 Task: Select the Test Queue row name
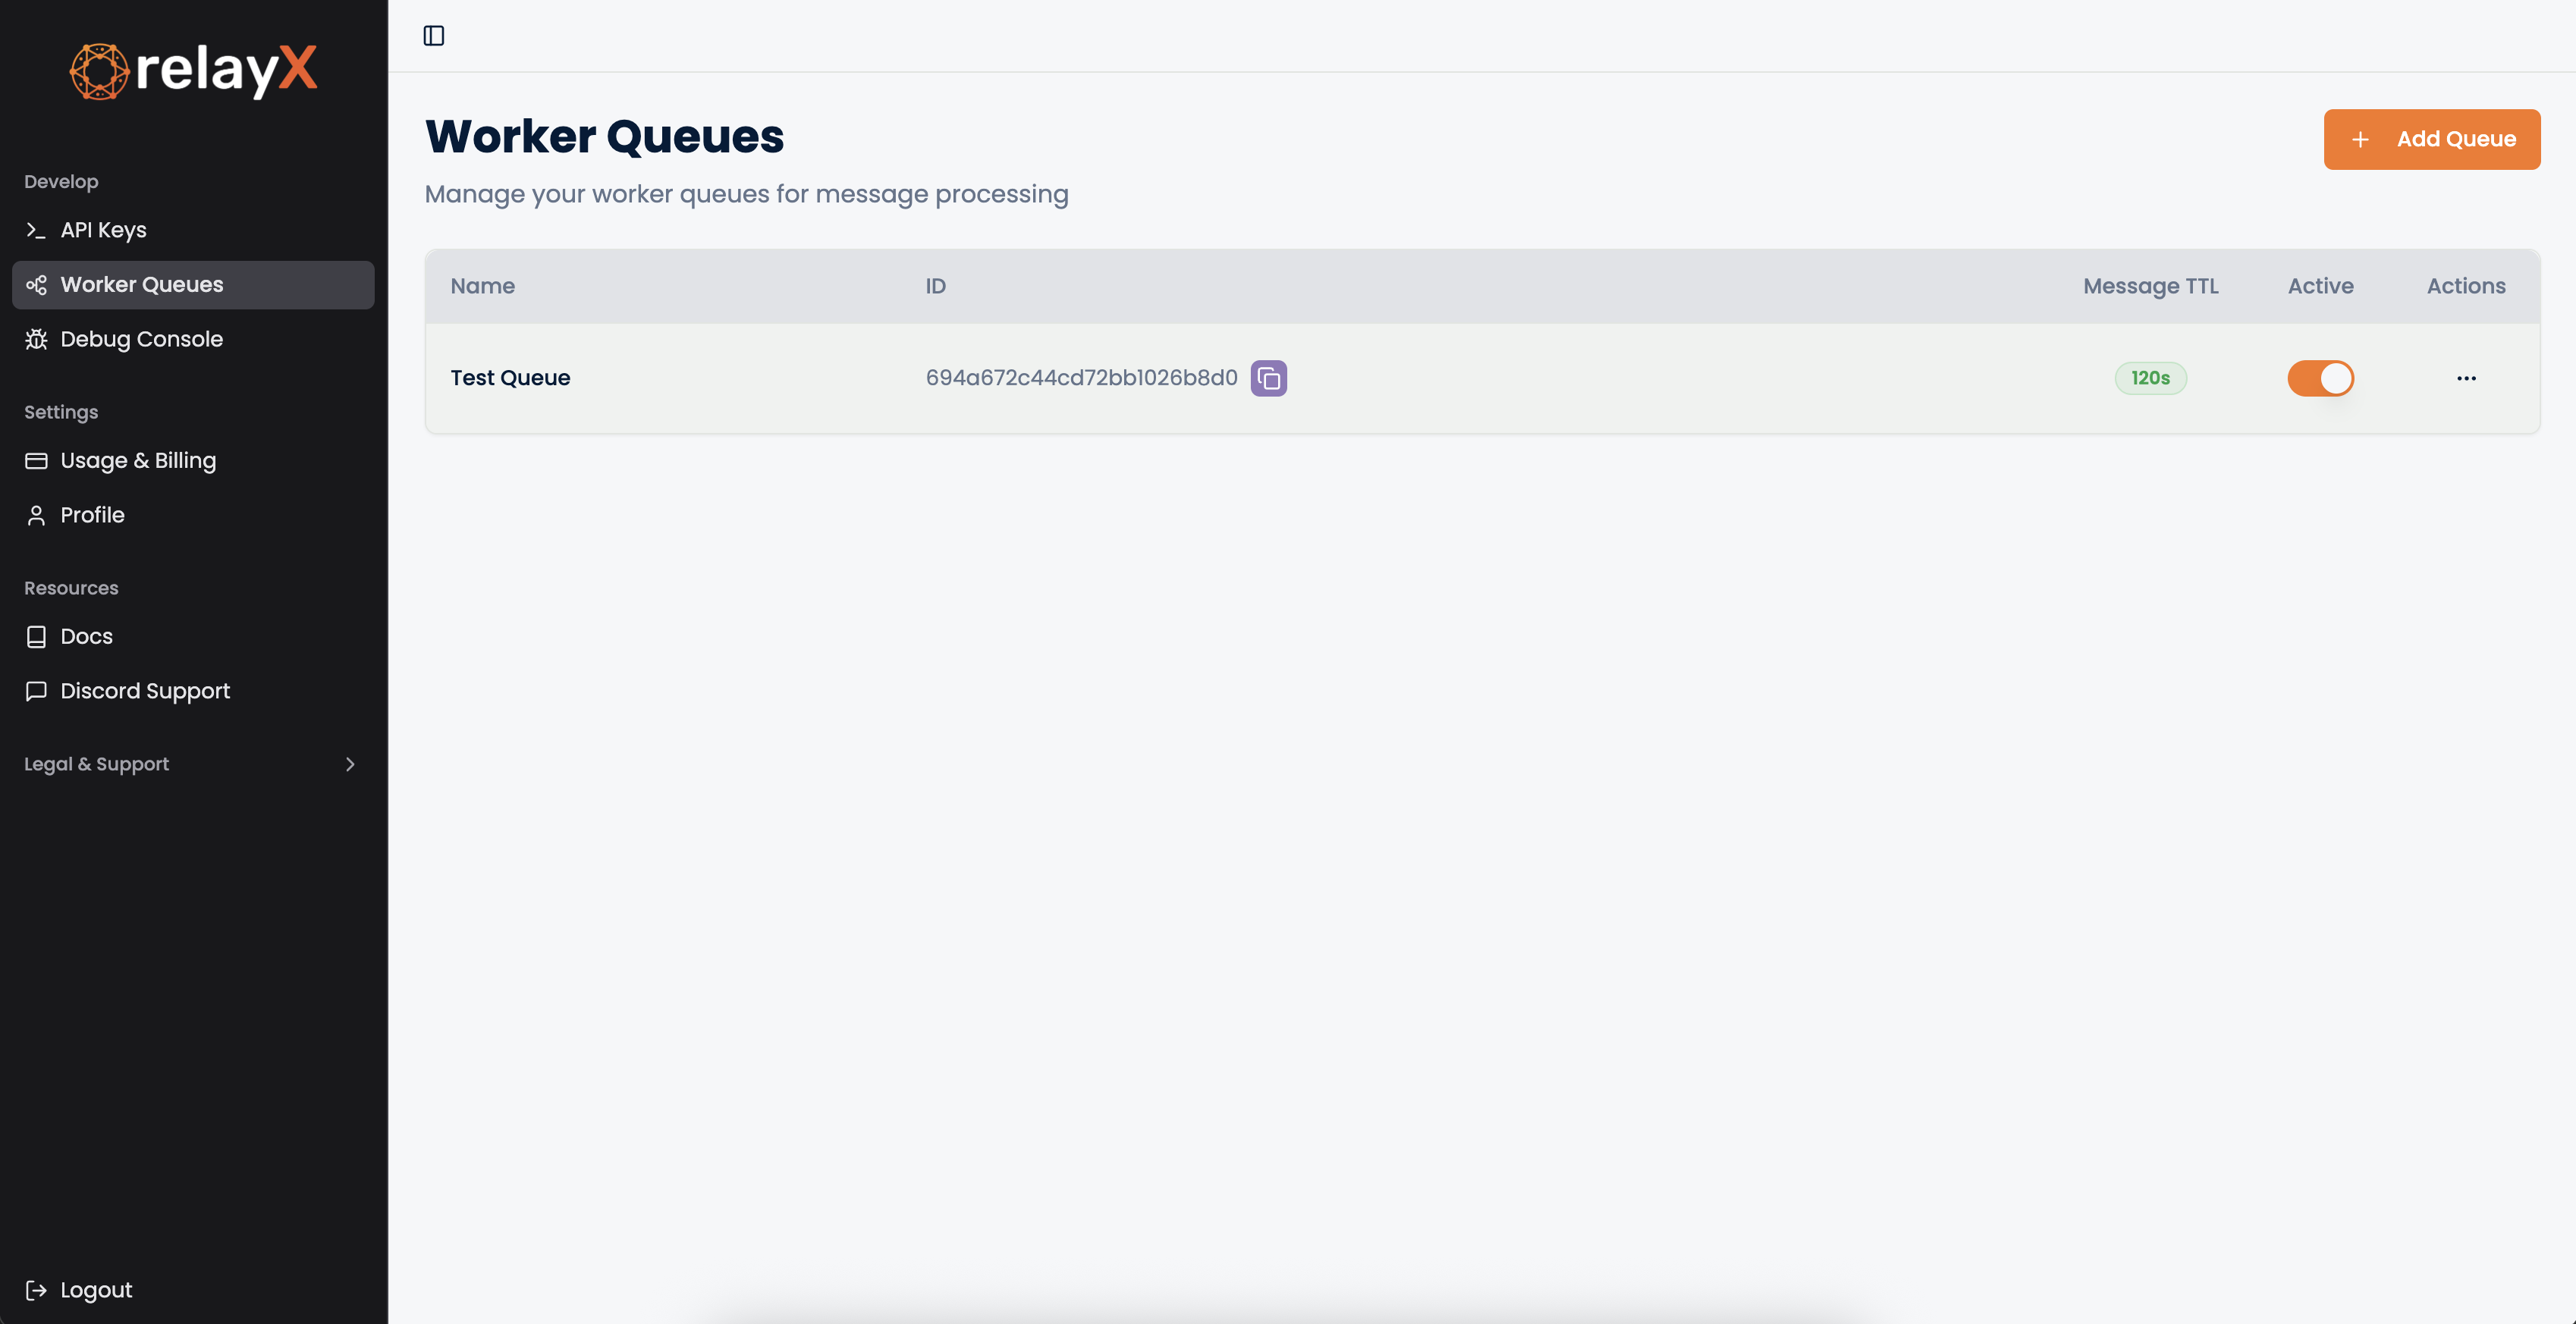point(510,378)
